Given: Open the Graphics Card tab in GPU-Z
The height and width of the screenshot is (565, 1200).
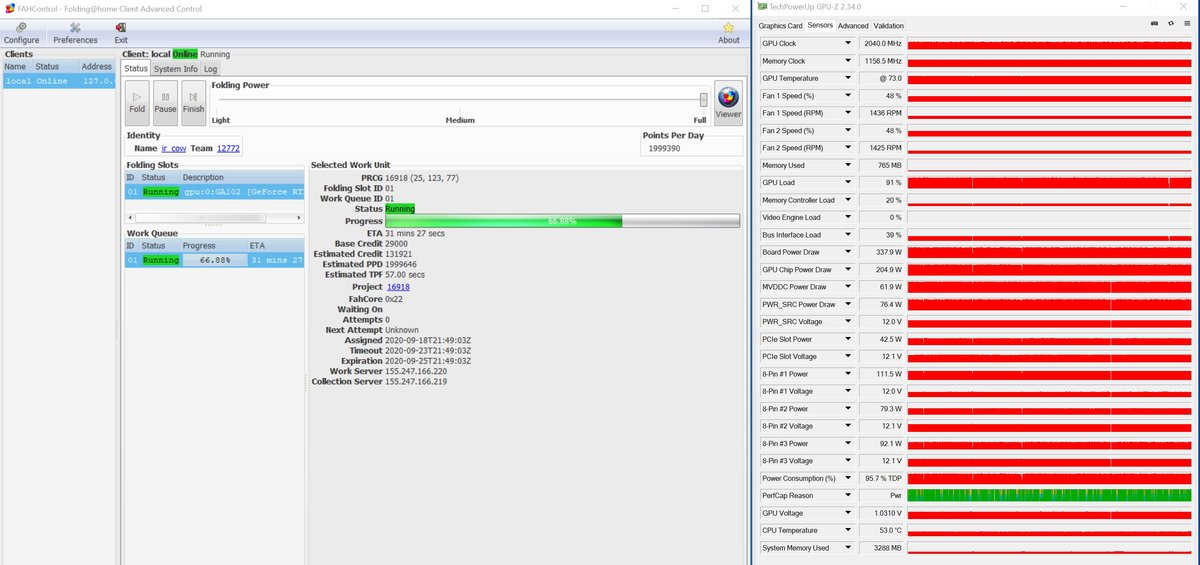Looking at the screenshot, I should tap(780, 25).
